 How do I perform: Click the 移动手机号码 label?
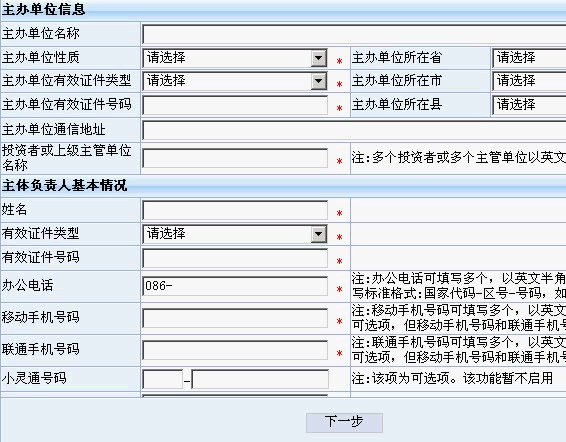(40, 317)
